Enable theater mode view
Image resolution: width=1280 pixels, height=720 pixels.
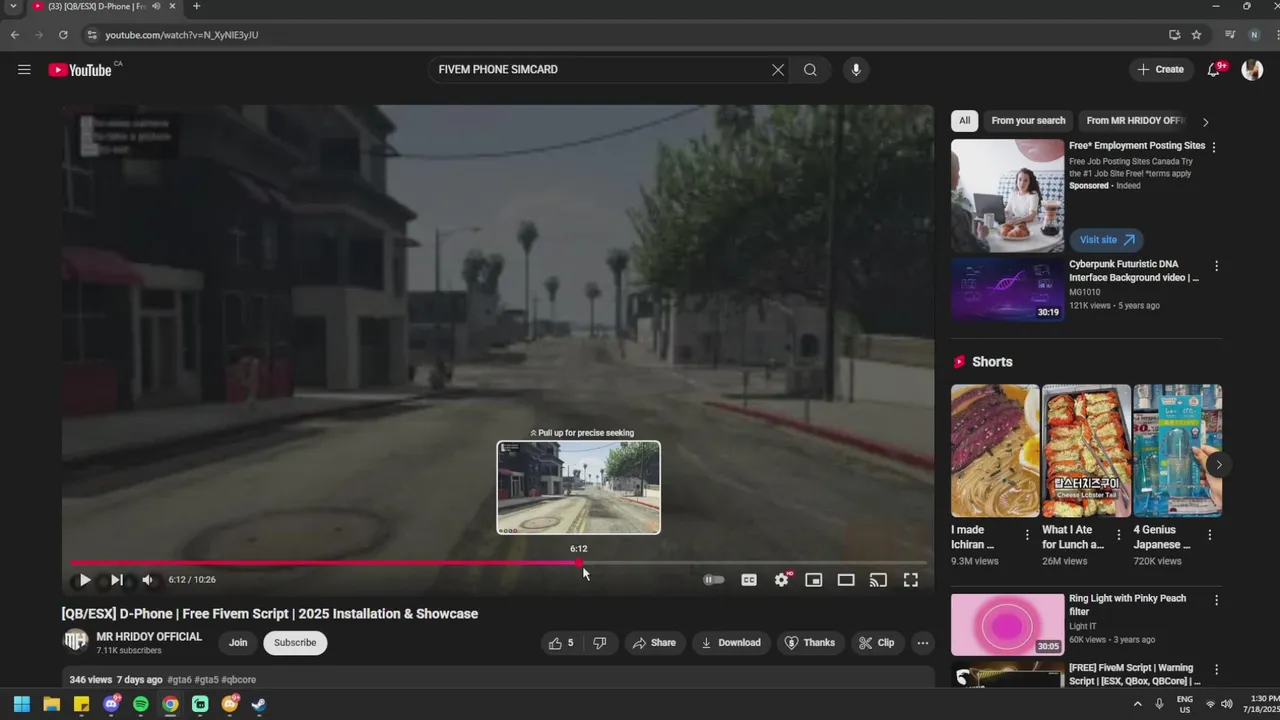click(x=846, y=580)
